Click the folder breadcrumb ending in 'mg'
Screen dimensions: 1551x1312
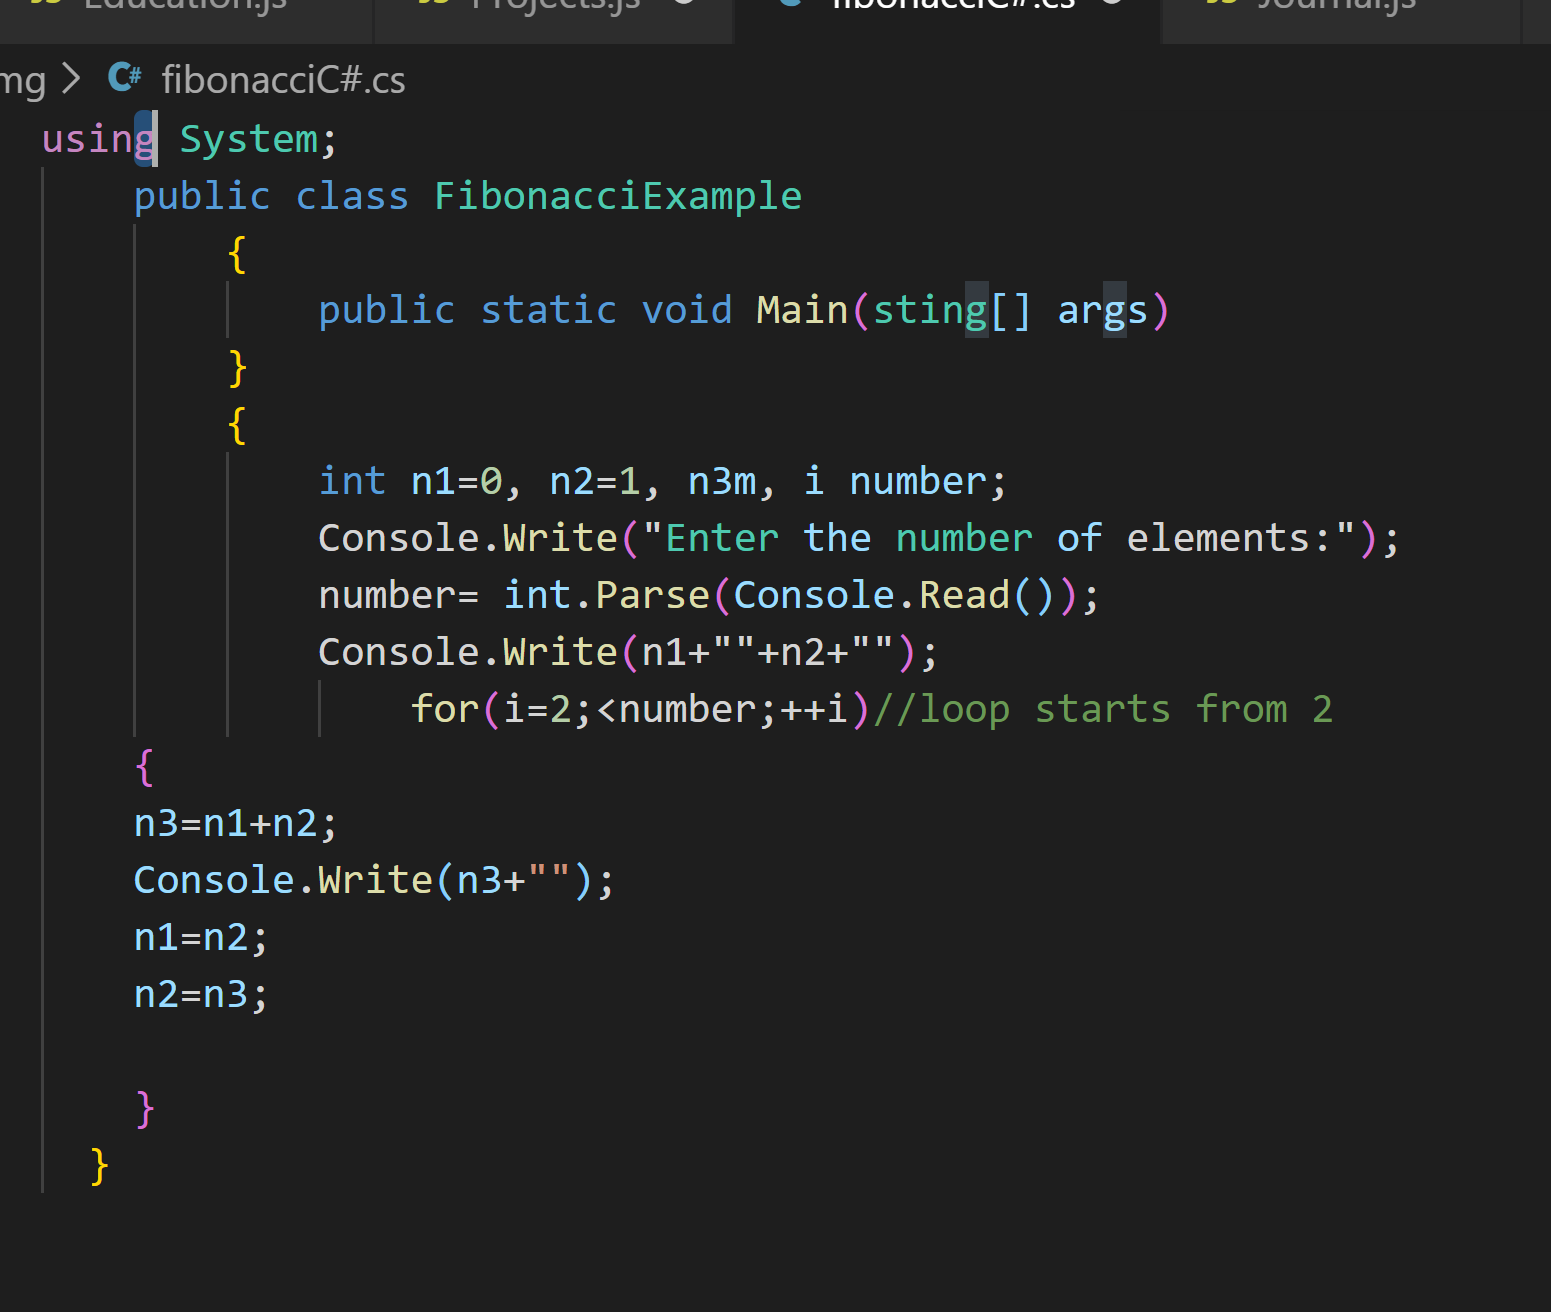click(x=22, y=80)
